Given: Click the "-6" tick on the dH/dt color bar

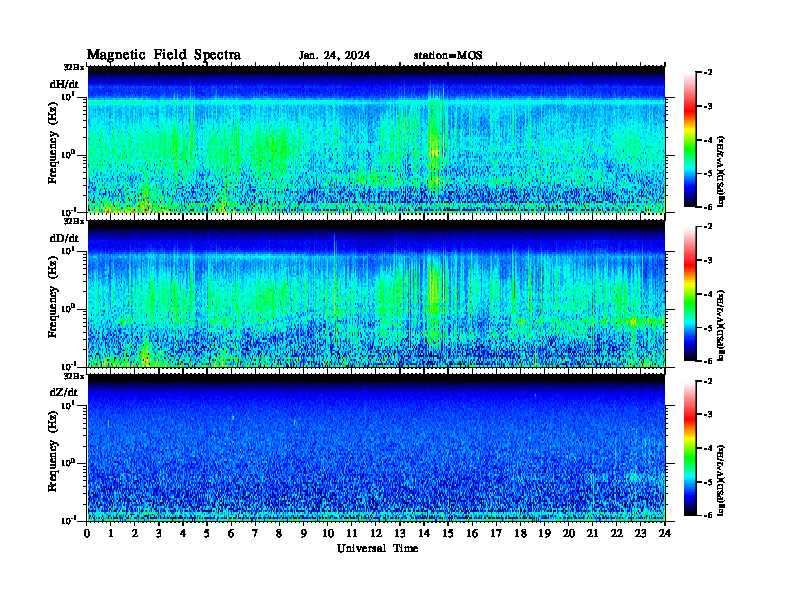Looking at the screenshot, I should tap(707, 207).
